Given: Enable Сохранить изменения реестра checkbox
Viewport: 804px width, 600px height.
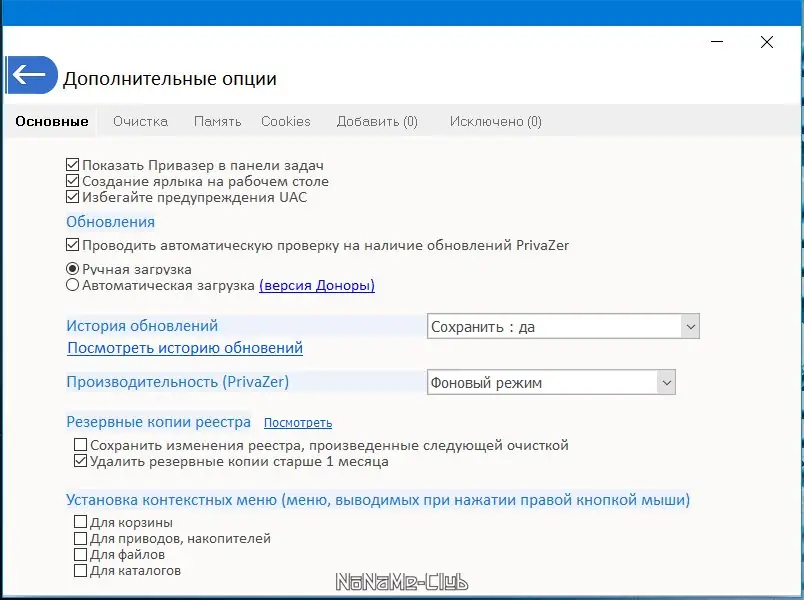Looking at the screenshot, I should [81, 445].
